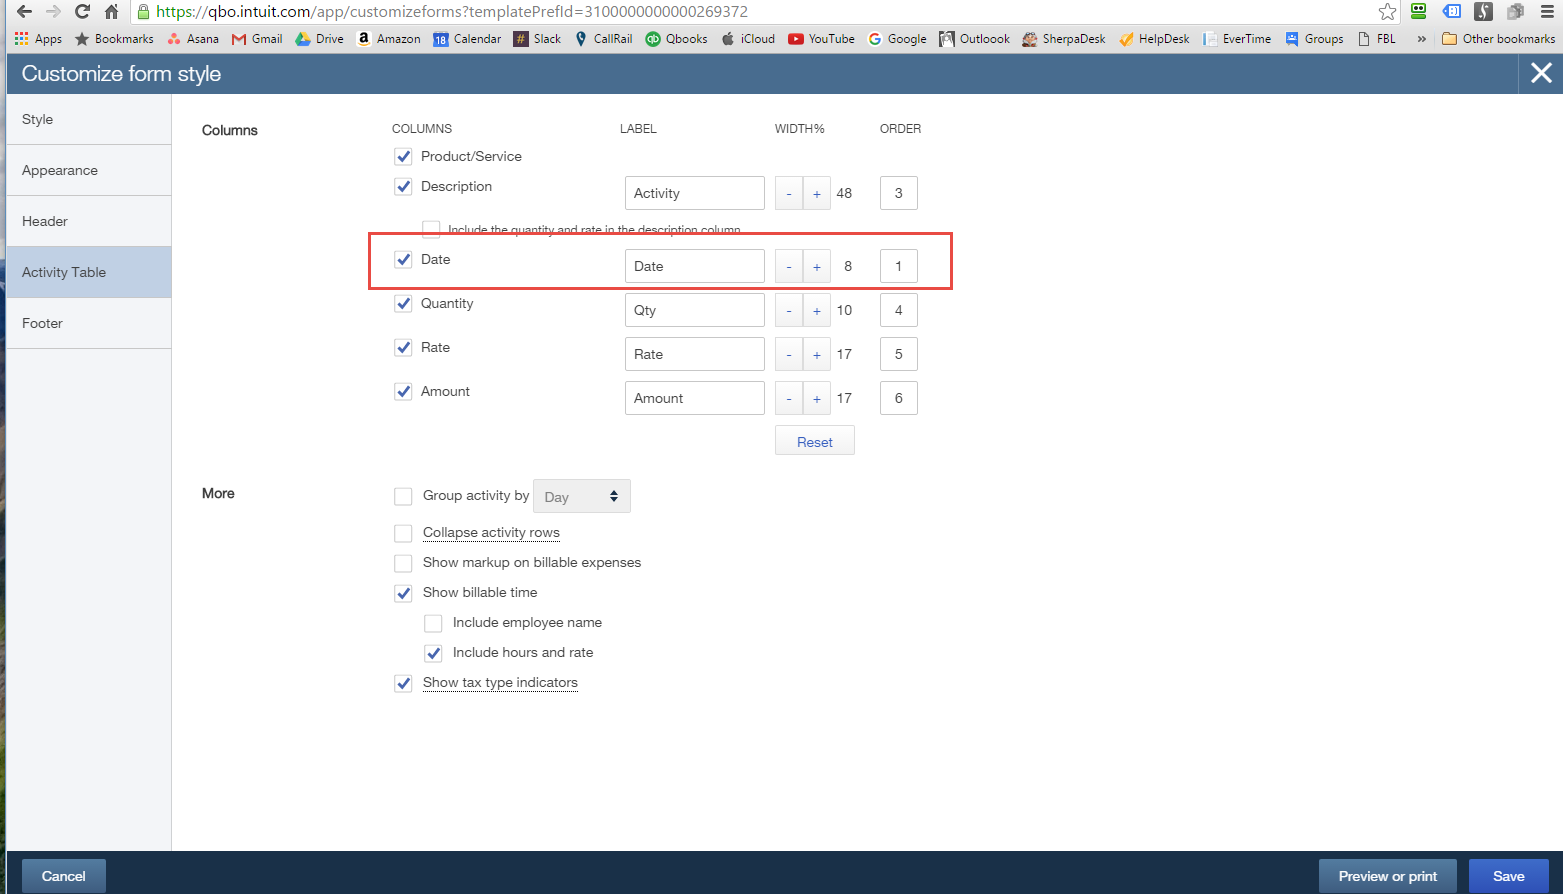Open Other bookmarks folder
This screenshot has height=894, width=1563.
pos(1498,38)
